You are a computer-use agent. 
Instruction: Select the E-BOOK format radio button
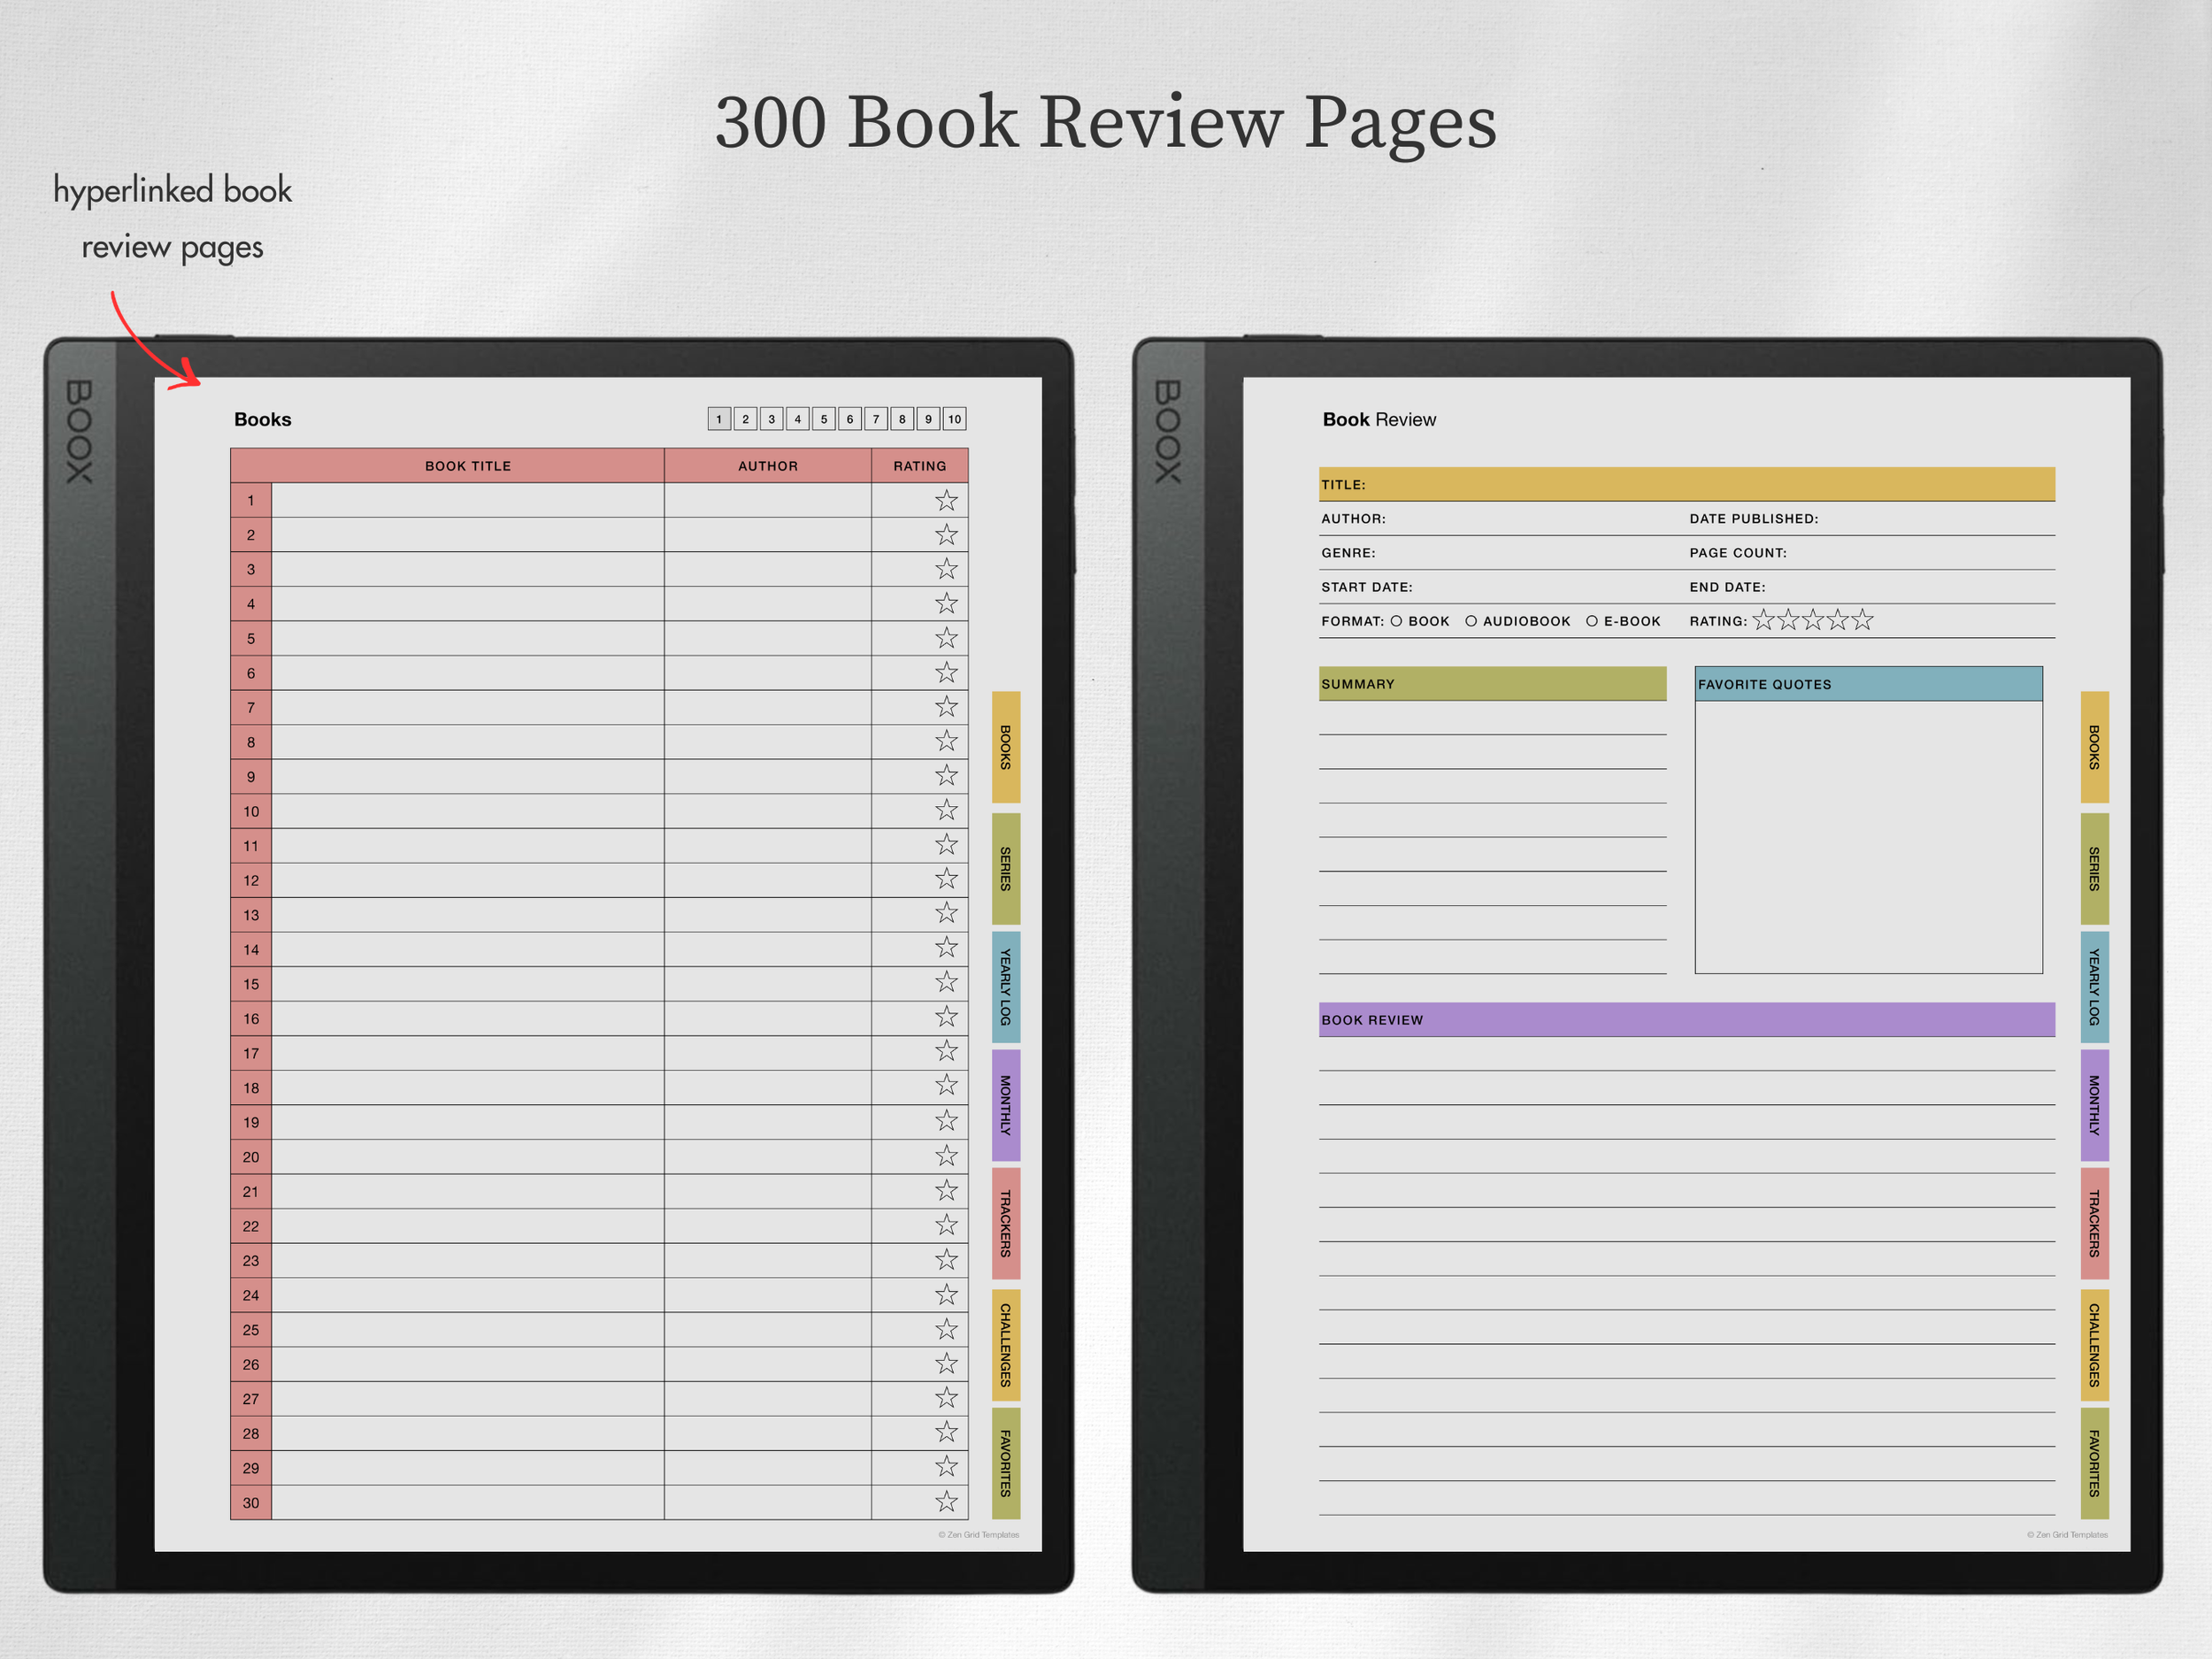(1592, 621)
